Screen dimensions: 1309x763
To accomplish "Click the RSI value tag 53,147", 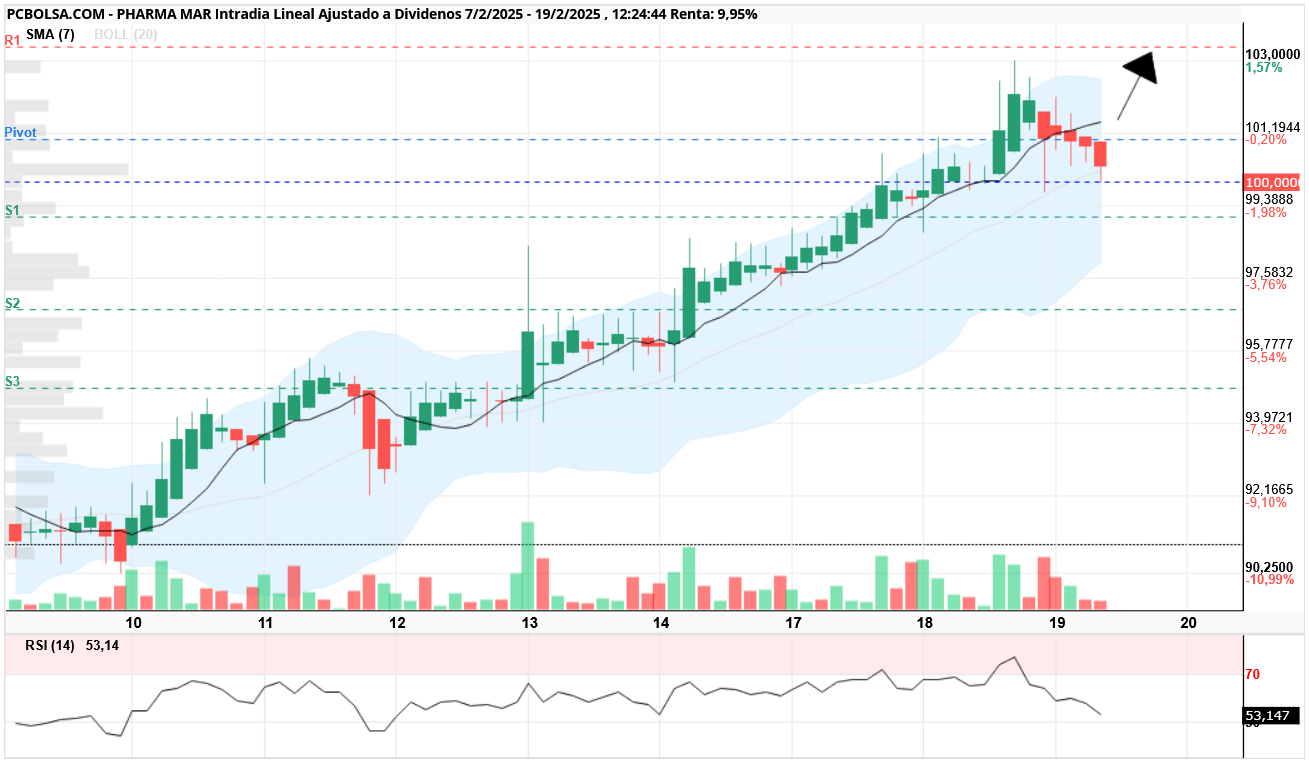I will (1270, 716).
